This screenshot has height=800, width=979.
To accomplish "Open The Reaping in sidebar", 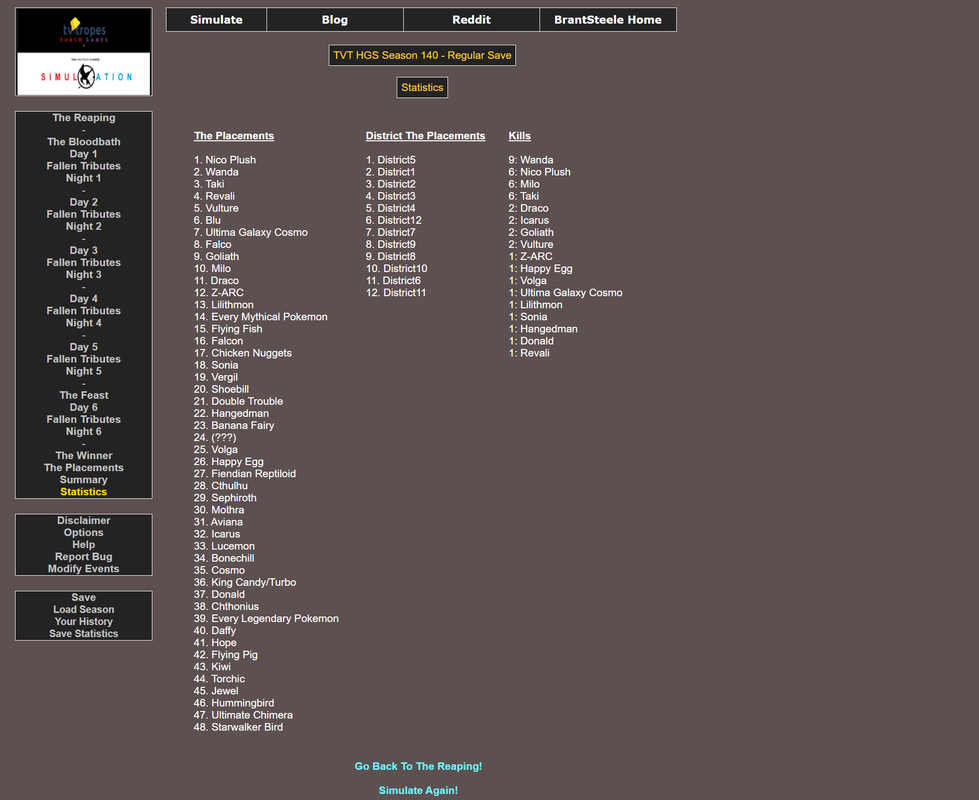I will [x=84, y=117].
